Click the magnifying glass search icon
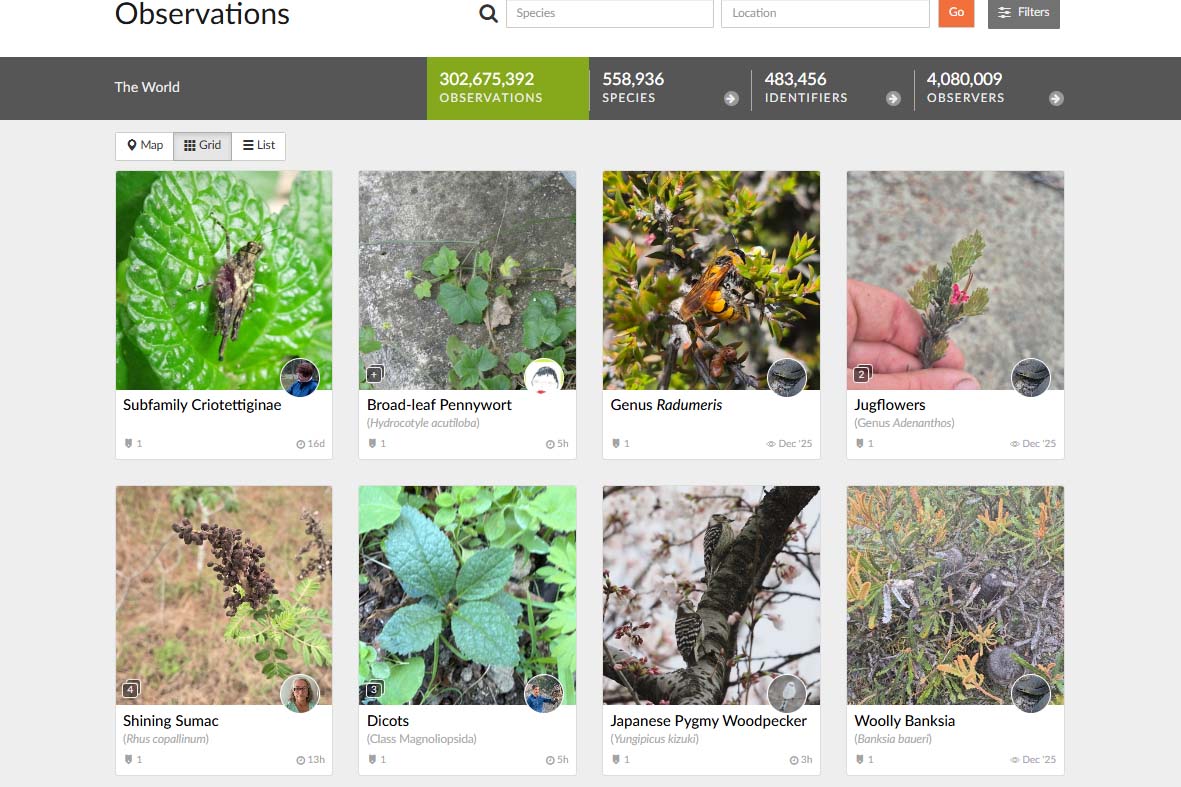1181x787 pixels. [x=488, y=13]
